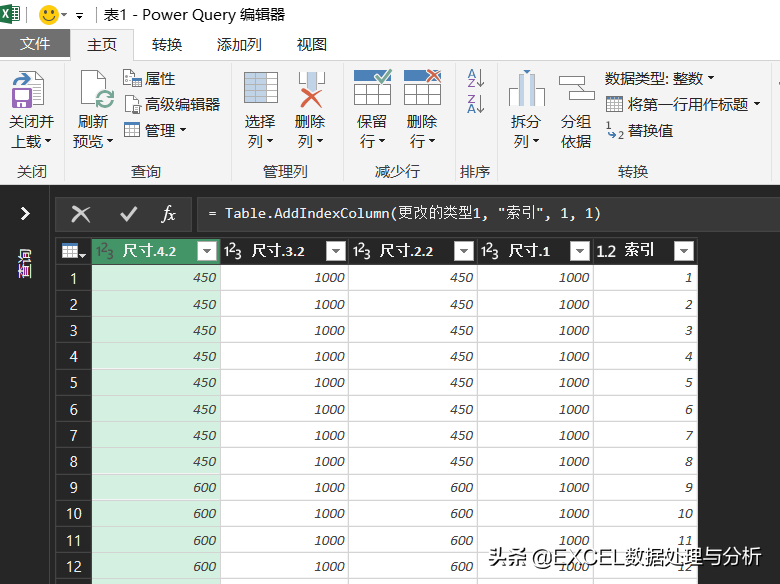The height and width of the screenshot is (584, 780).
Task: Click the Excel app icon in title bar
Action: (9, 13)
